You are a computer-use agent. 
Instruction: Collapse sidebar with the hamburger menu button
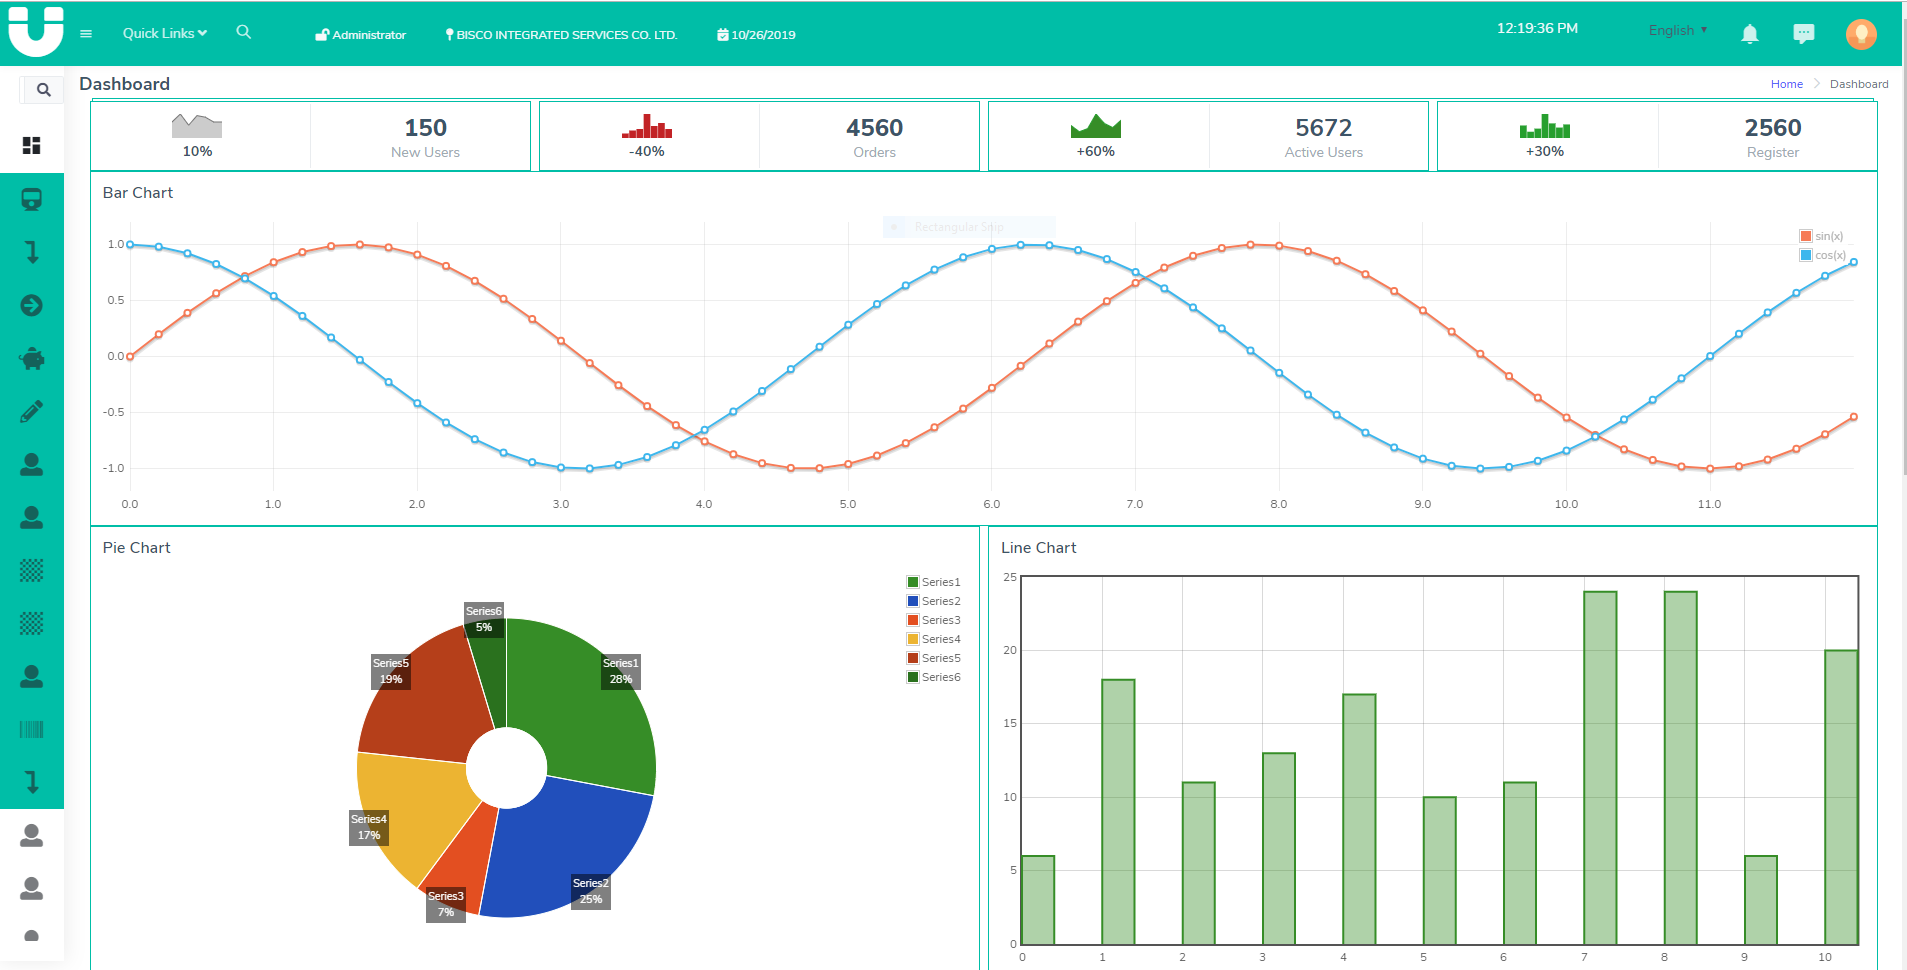(x=86, y=33)
